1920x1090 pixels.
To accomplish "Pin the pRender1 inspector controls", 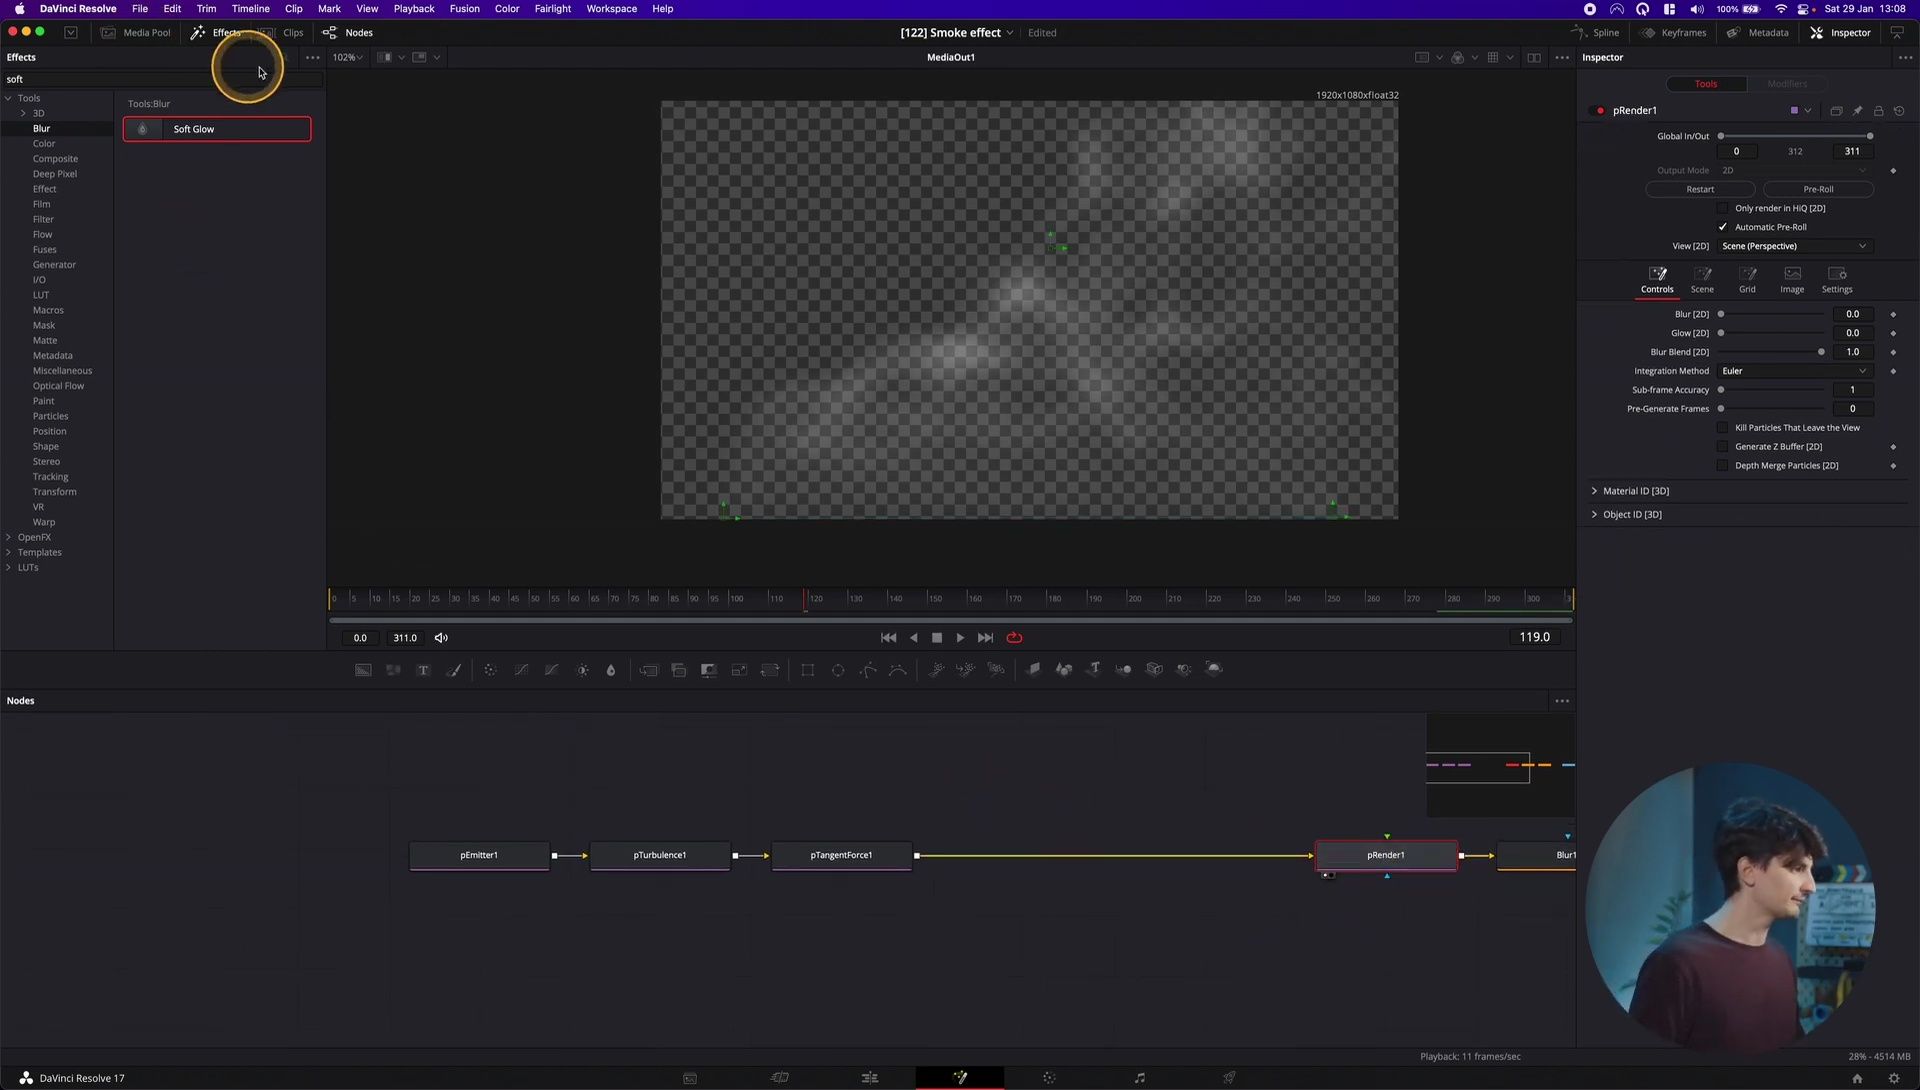I will [1857, 111].
